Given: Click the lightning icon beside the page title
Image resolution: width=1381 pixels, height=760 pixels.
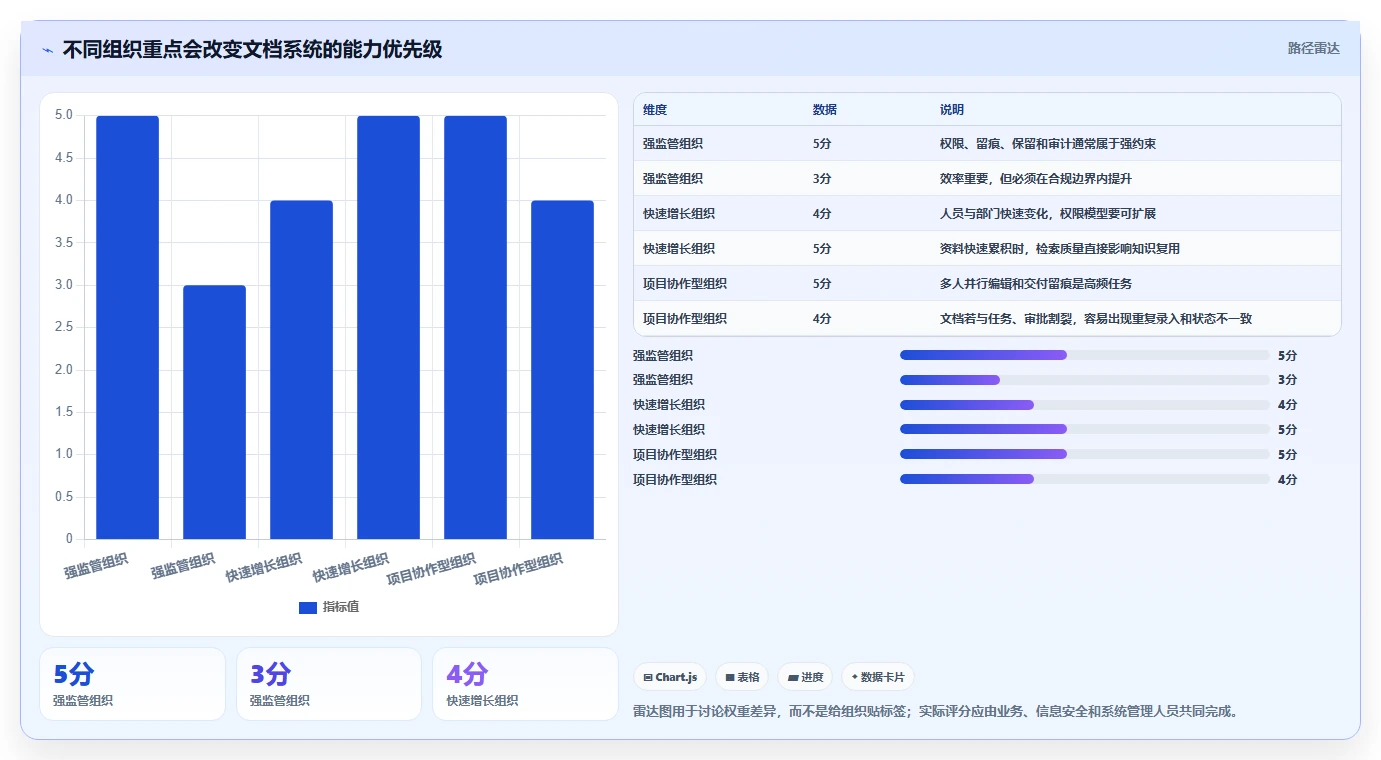Looking at the screenshot, I should [47, 50].
